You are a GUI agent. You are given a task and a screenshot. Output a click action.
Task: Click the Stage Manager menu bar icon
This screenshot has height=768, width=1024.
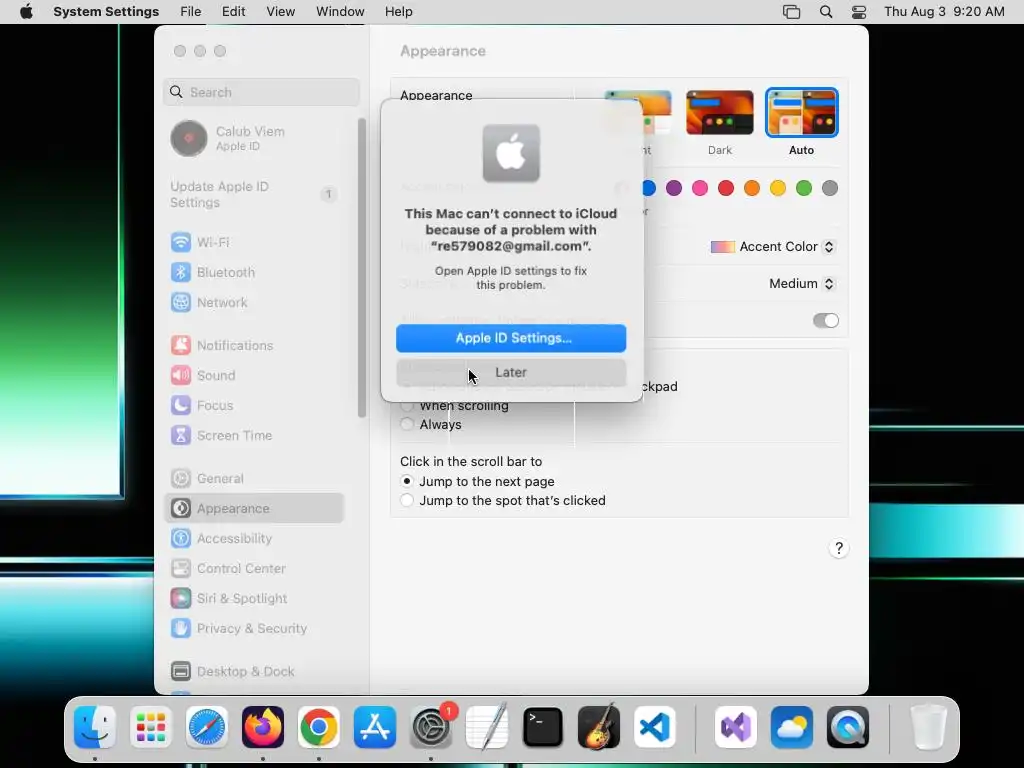click(x=792, y=12)
